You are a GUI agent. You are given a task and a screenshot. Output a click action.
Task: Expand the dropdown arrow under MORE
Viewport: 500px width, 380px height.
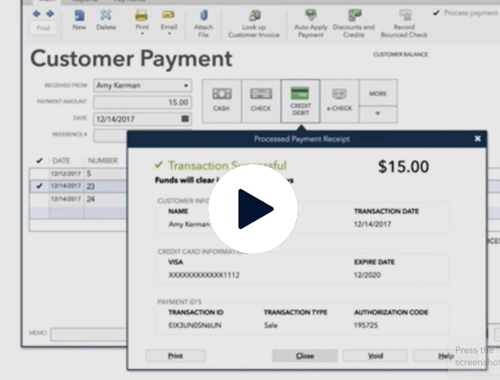tap(378, 114)
